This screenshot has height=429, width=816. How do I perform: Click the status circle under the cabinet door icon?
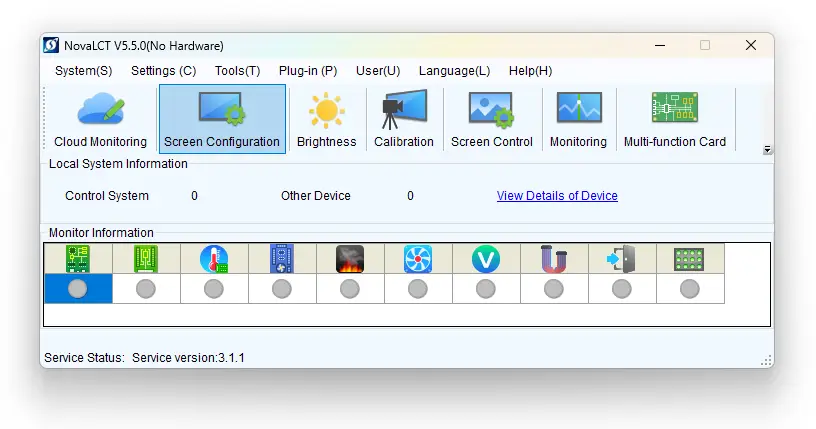click(622, 288)
